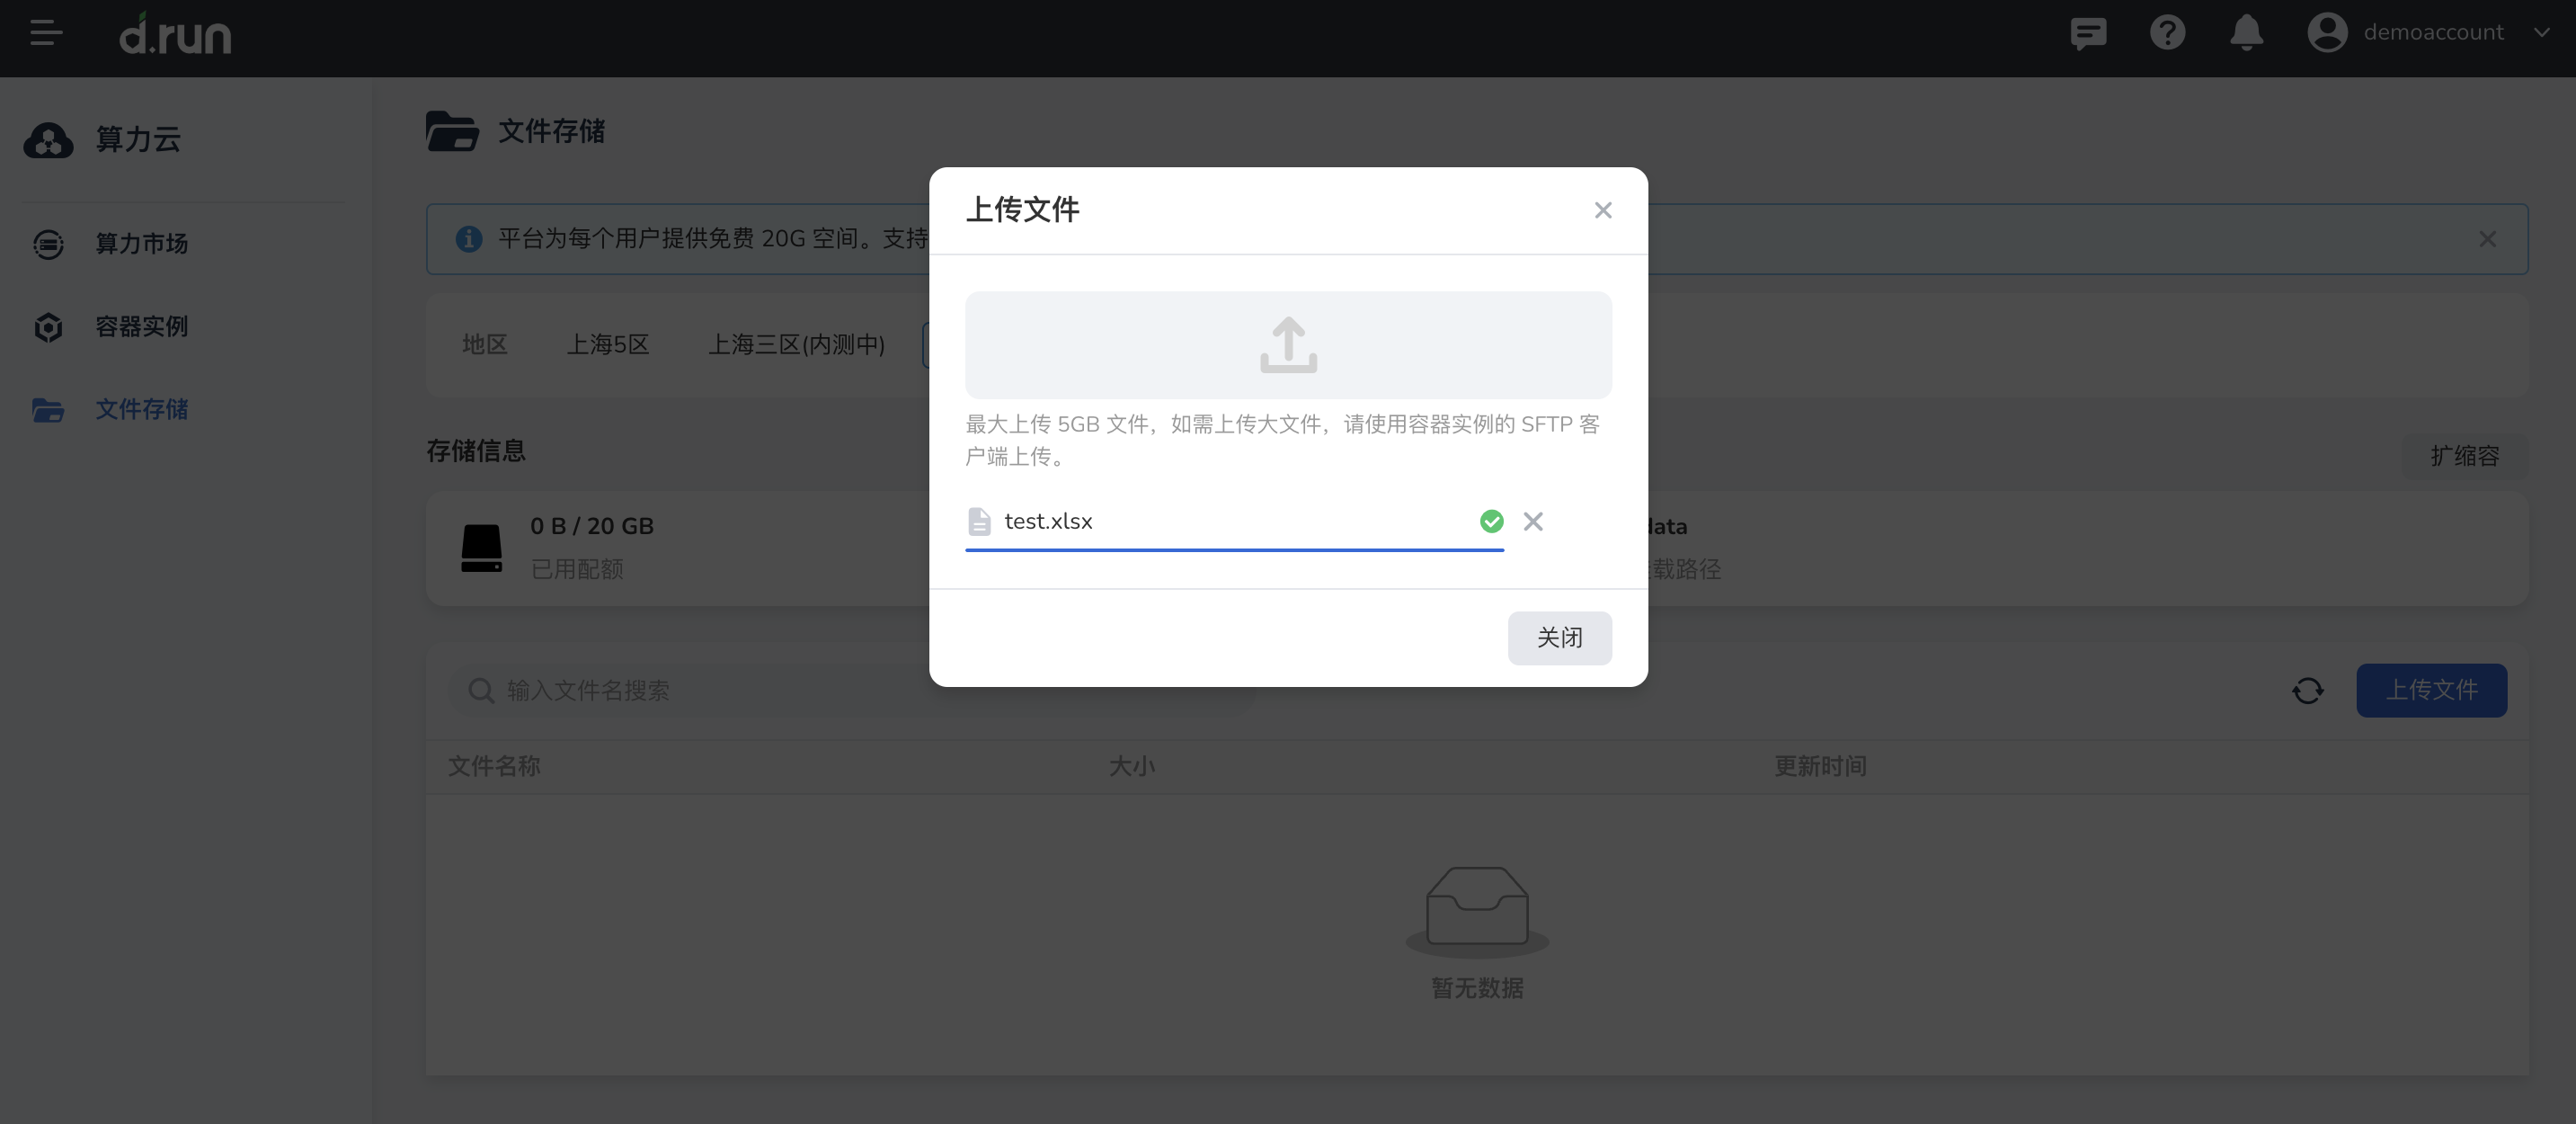This screenshot has width=2576, height=1124.
Task: Select the 容器实例 sidebar icon
Action: pyautogui.click(x=47, y=327)
